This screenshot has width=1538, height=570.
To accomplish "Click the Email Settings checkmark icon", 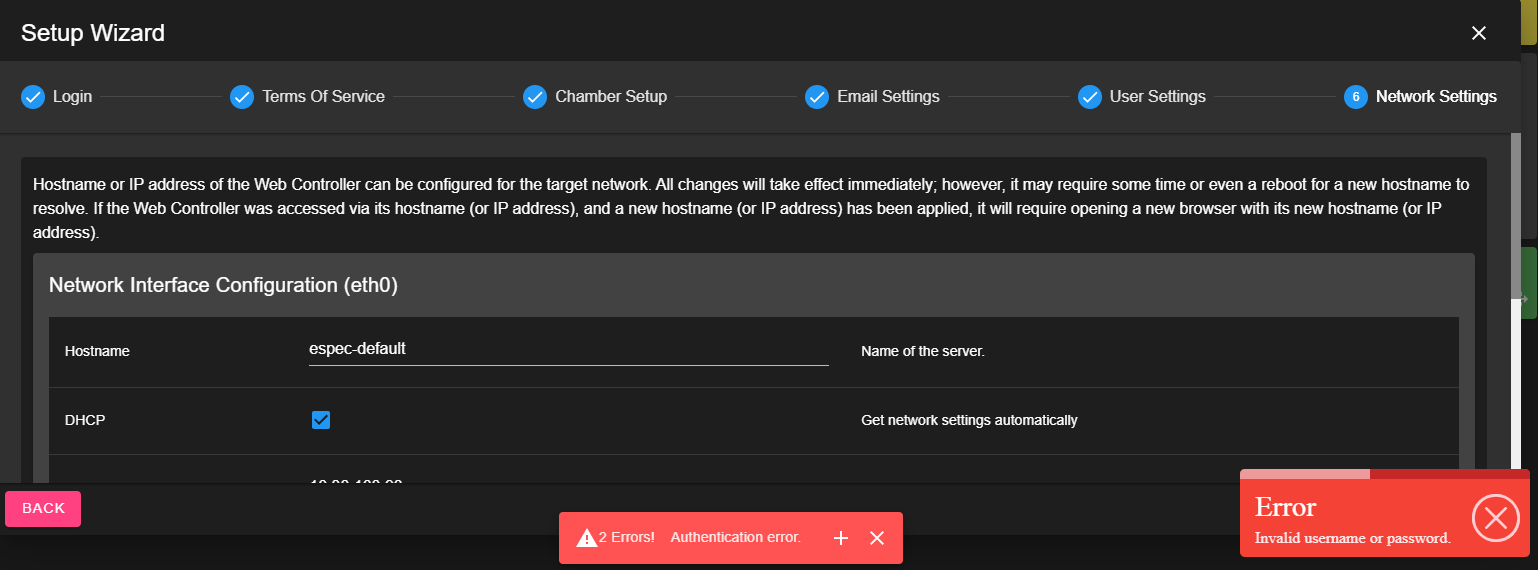I will [x=818, y=97].
